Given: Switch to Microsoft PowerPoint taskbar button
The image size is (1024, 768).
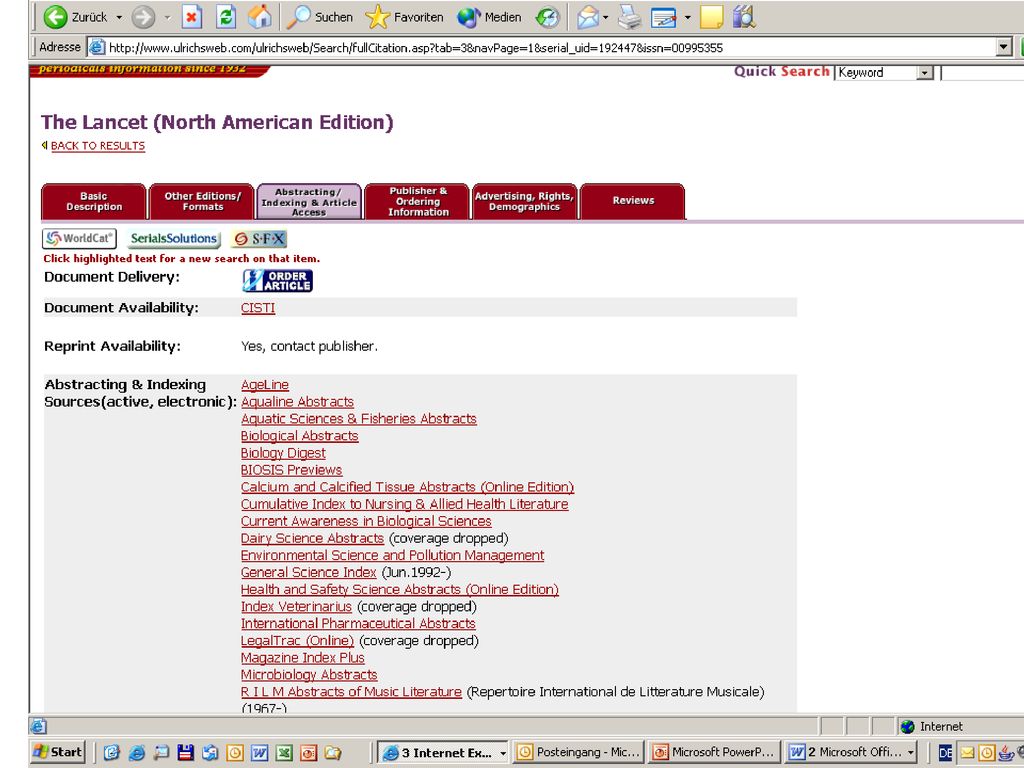Looking at the screenshot, I should pos(714,753).
